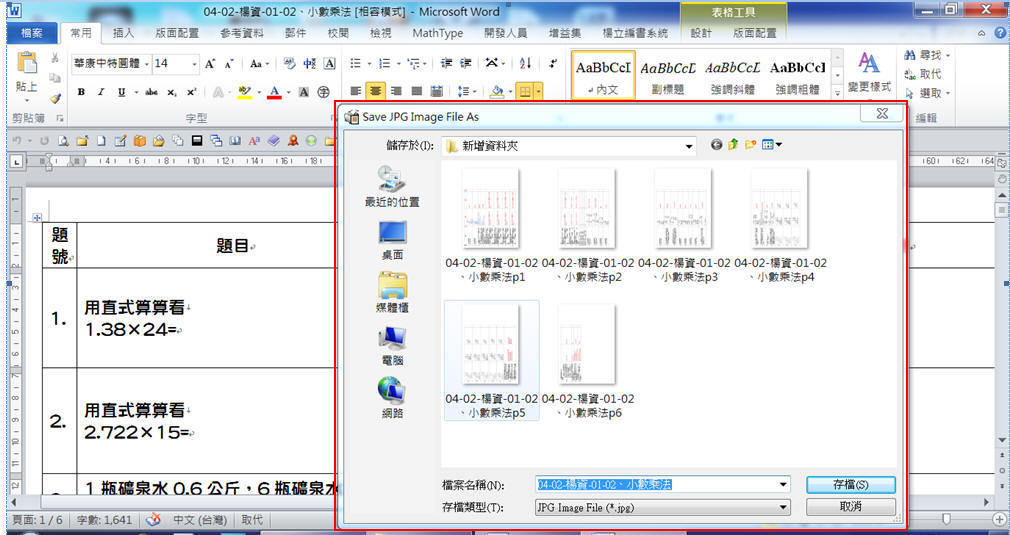Click the superscript x² icon
1010x535 pixels.
(191, 91)
